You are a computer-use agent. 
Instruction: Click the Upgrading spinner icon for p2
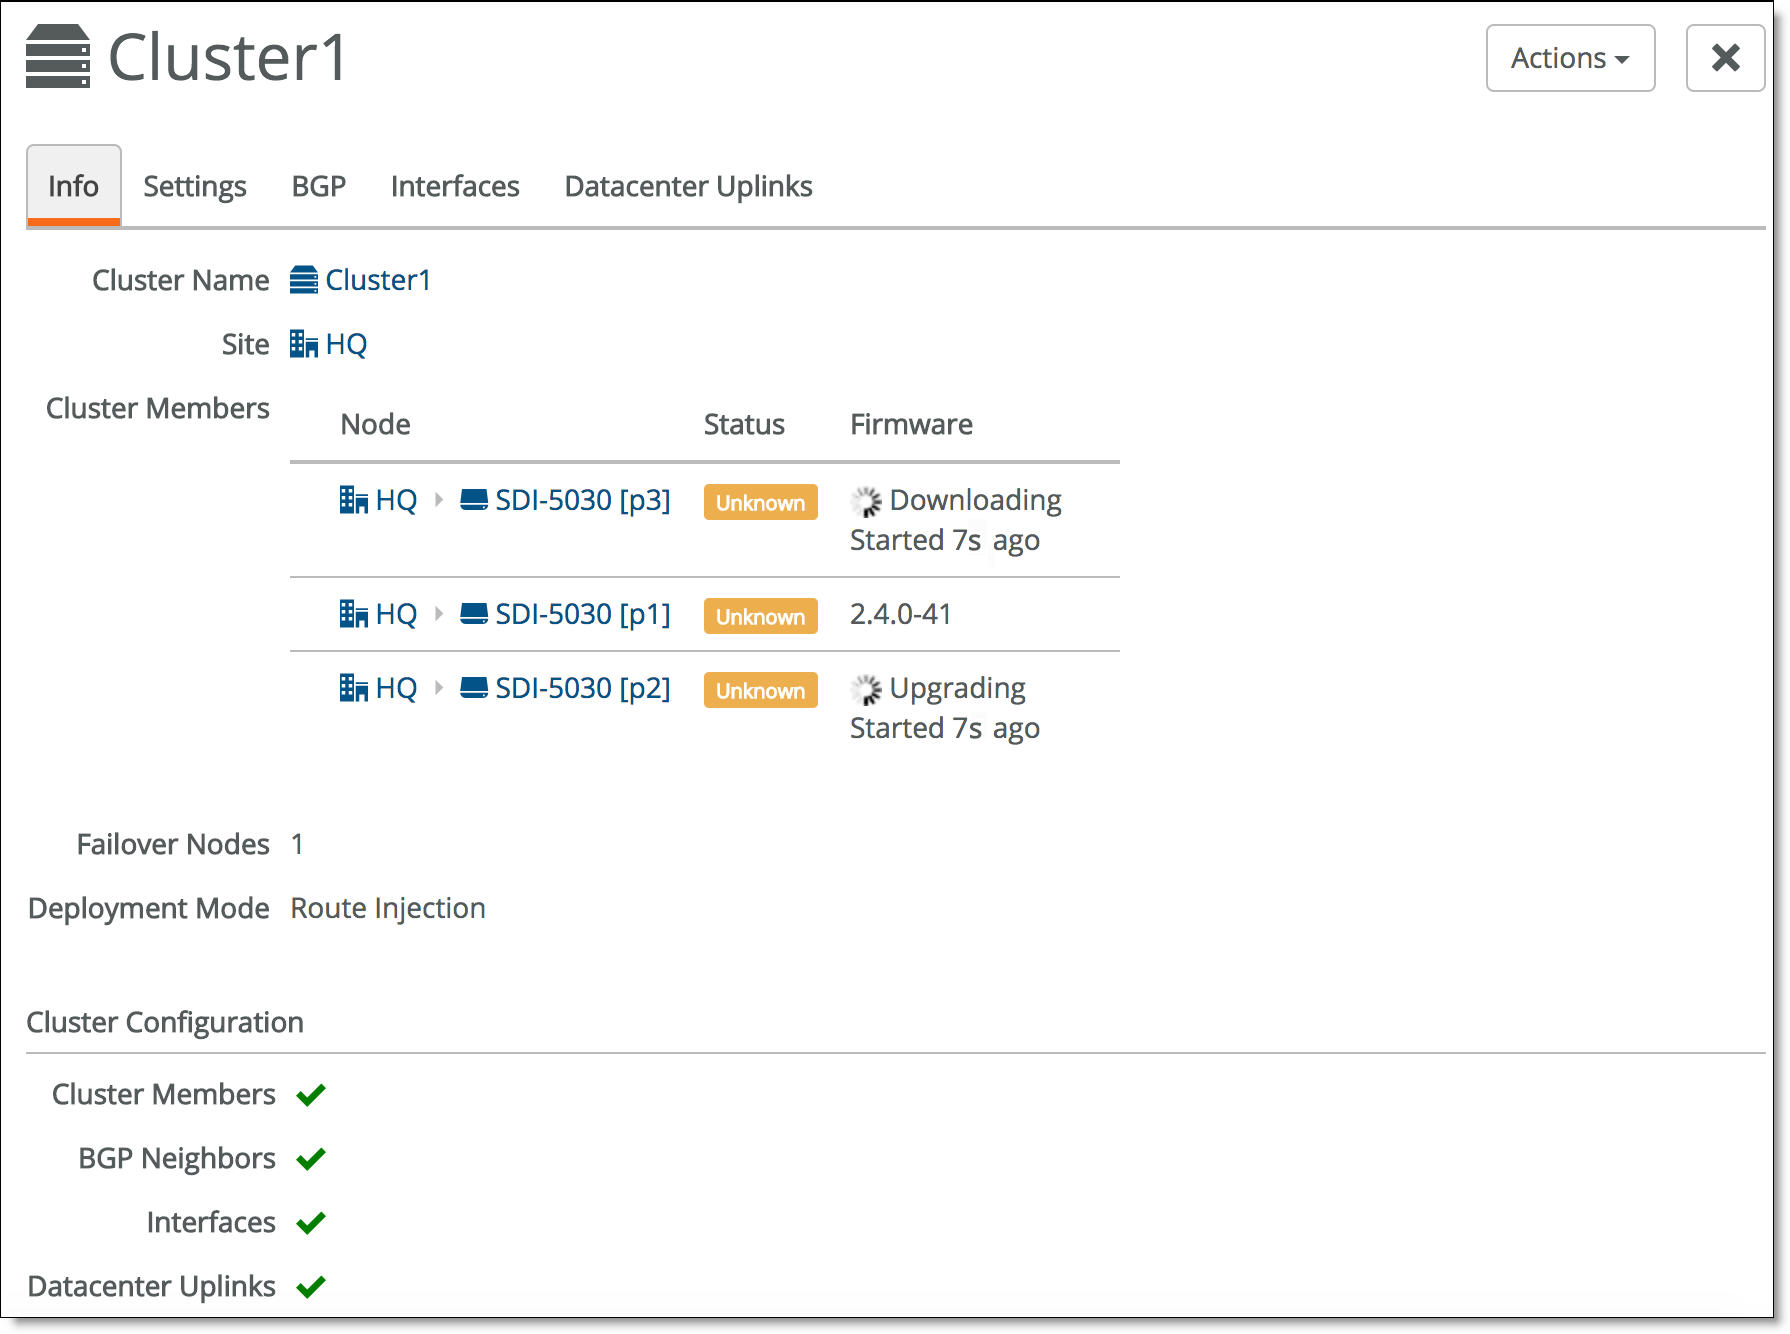click(x=866, y=689)
